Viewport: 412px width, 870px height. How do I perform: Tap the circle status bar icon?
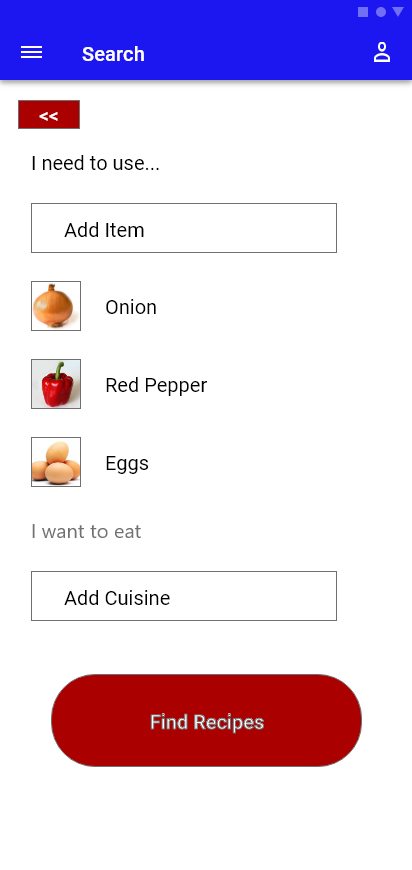pos(381,12)
